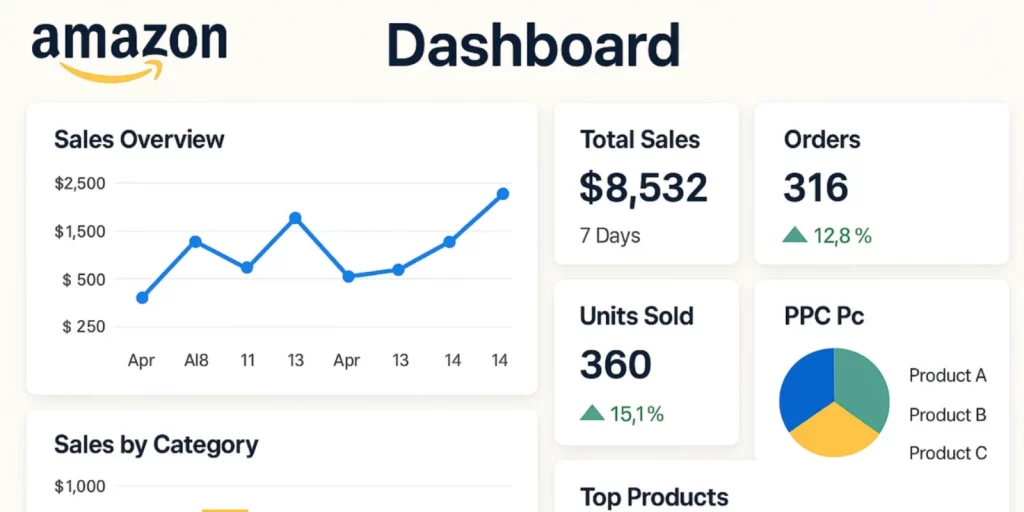This screenshot has height=512, width=1024.
Task: Click the green up arrow under Units Sold
Action: [x=592, y=412]
